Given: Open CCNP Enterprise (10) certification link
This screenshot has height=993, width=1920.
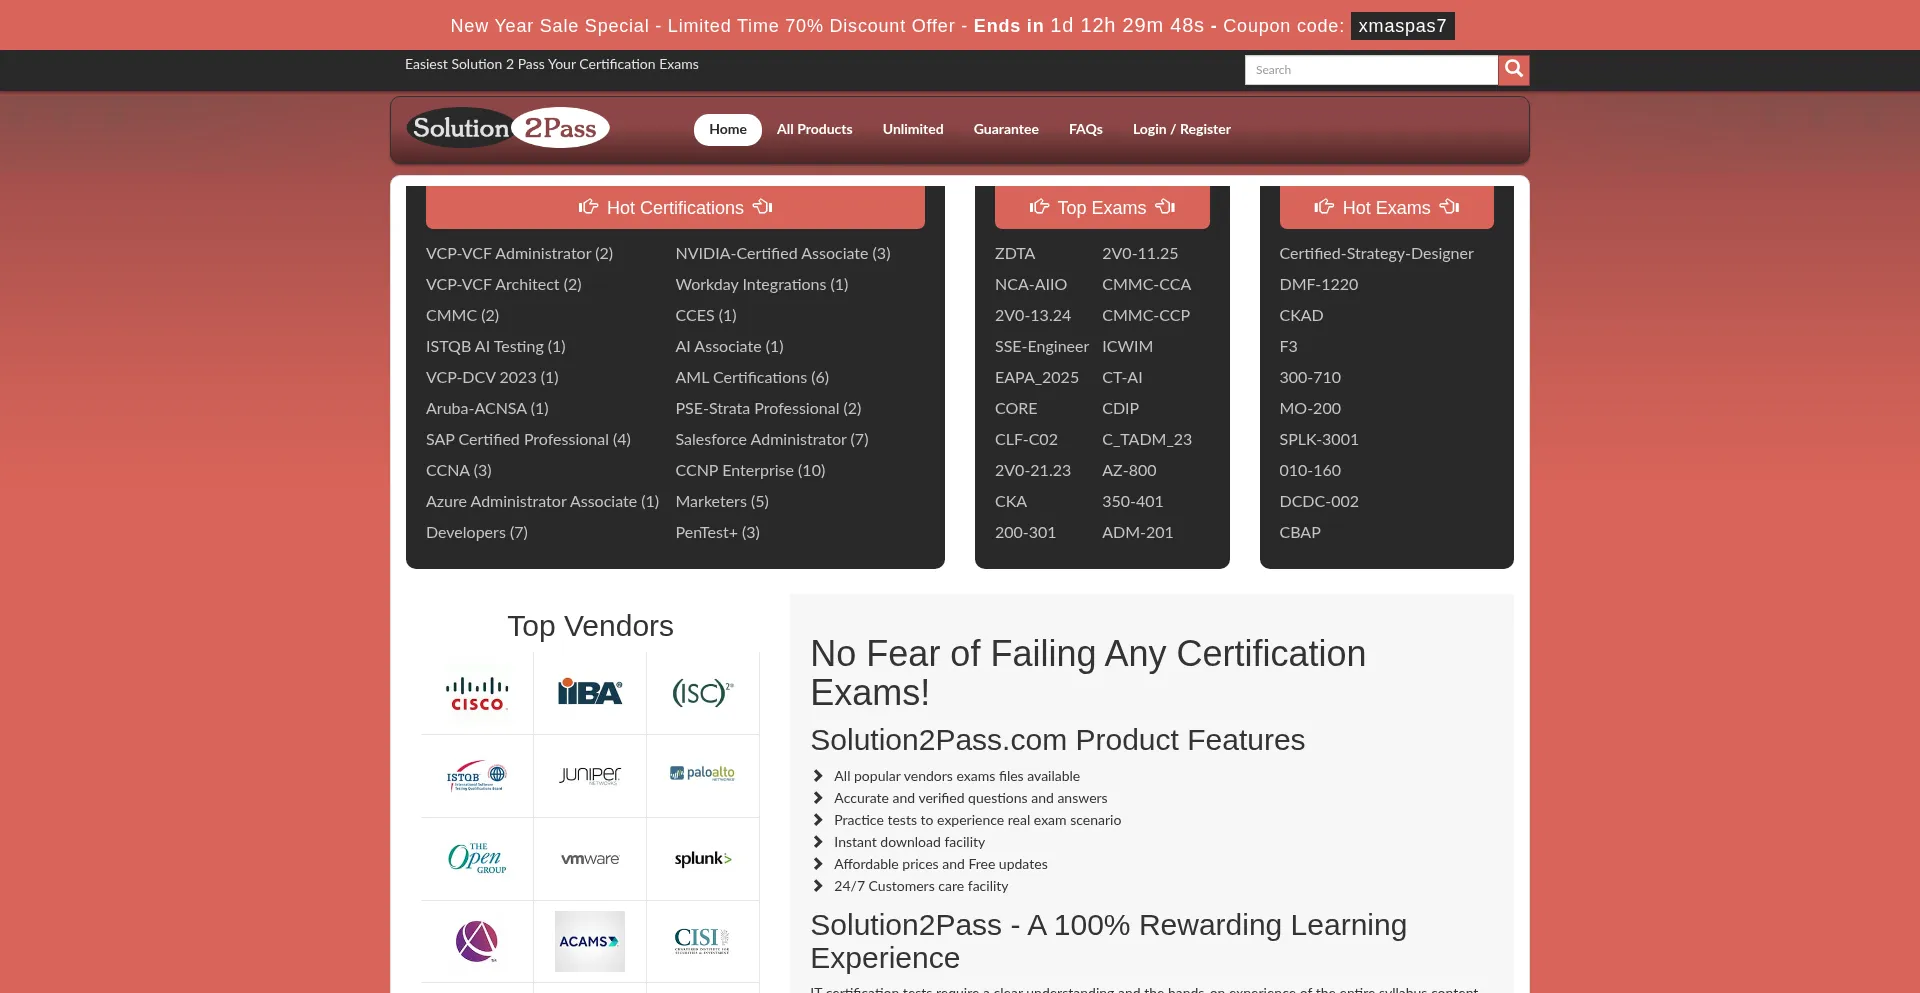Looking at the screenshot, I should pos(750,470).
